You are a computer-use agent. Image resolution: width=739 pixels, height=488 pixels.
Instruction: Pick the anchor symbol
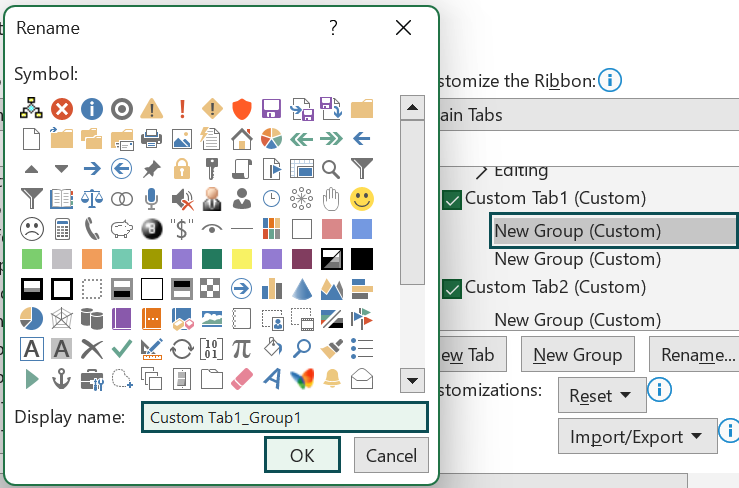[x=62, y=379]
